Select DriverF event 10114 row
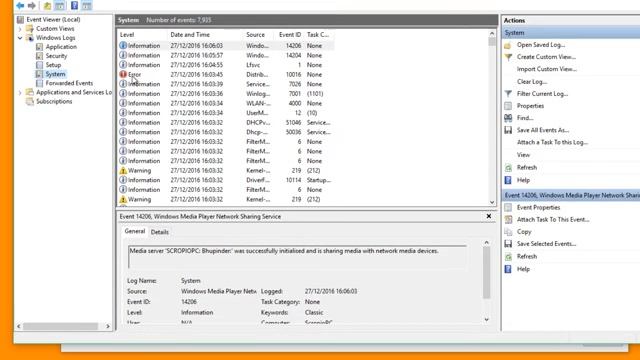The image size is (640, 360). pos(226,180)
